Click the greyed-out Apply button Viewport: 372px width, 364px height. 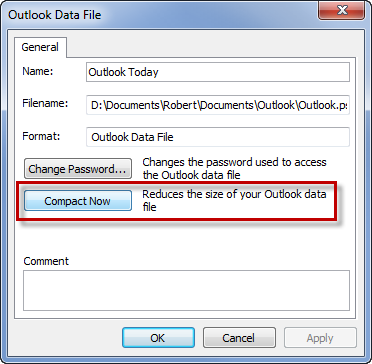[x=320, y=338]
